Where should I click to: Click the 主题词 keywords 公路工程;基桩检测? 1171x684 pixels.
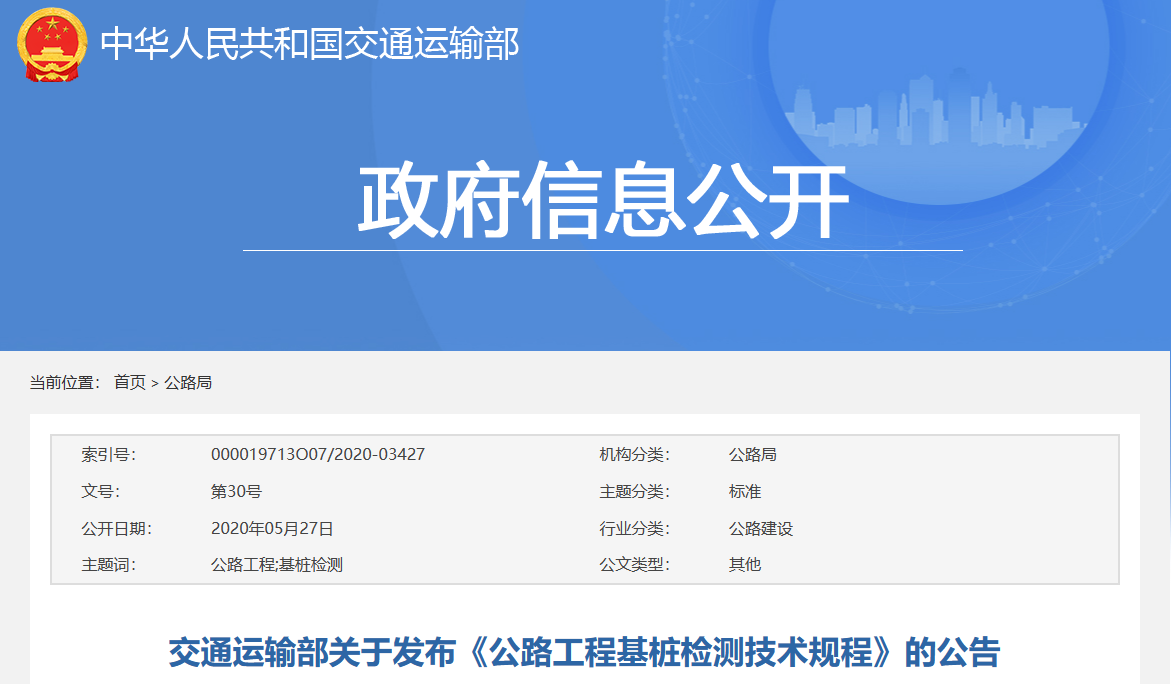click(x=279, y=565)
